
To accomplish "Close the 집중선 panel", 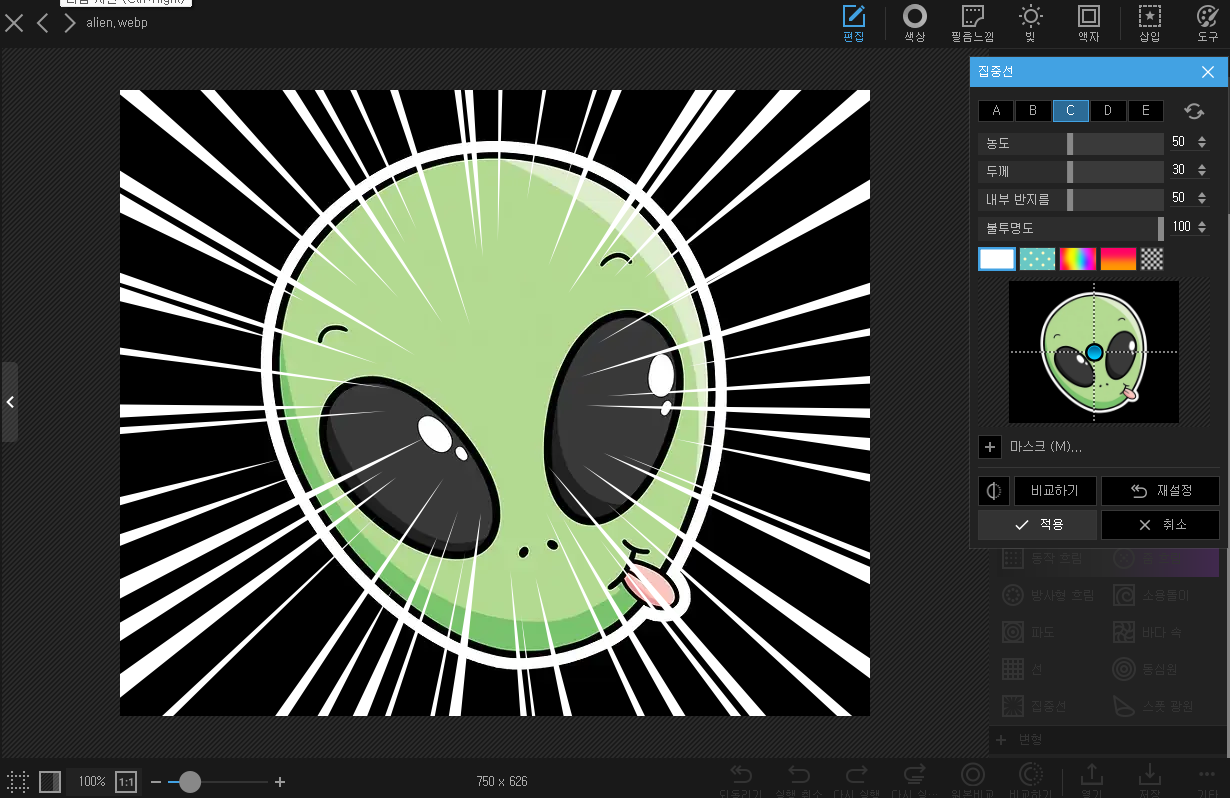I will (1208, 72).
